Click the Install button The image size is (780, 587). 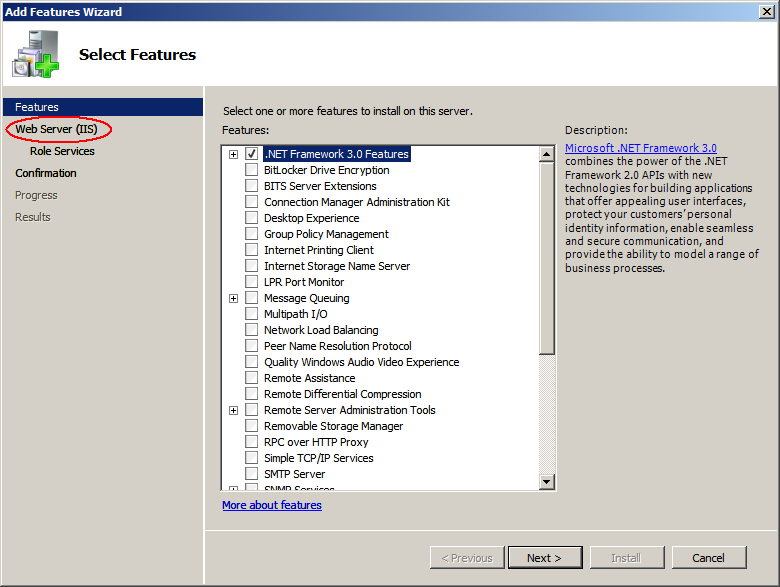click(x=627, y=558)
